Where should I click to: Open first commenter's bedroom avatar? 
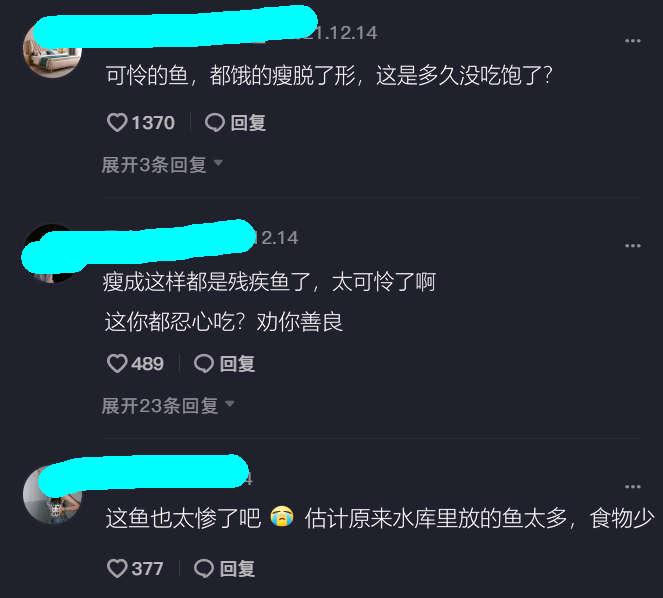point(52,49)
